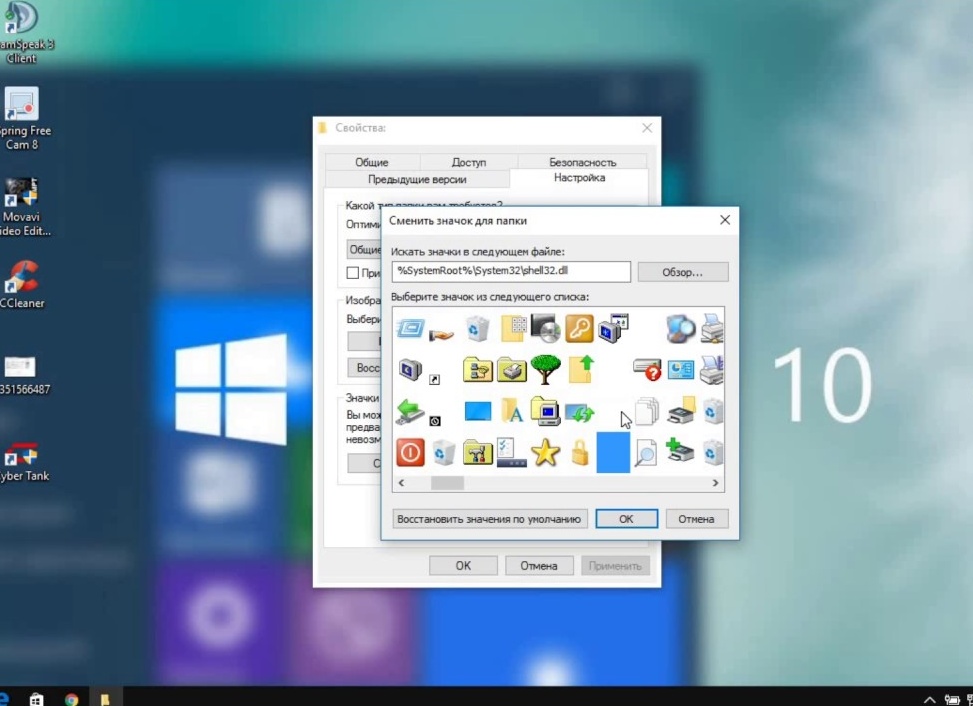Choose the green tree icon

click(545, 369)
